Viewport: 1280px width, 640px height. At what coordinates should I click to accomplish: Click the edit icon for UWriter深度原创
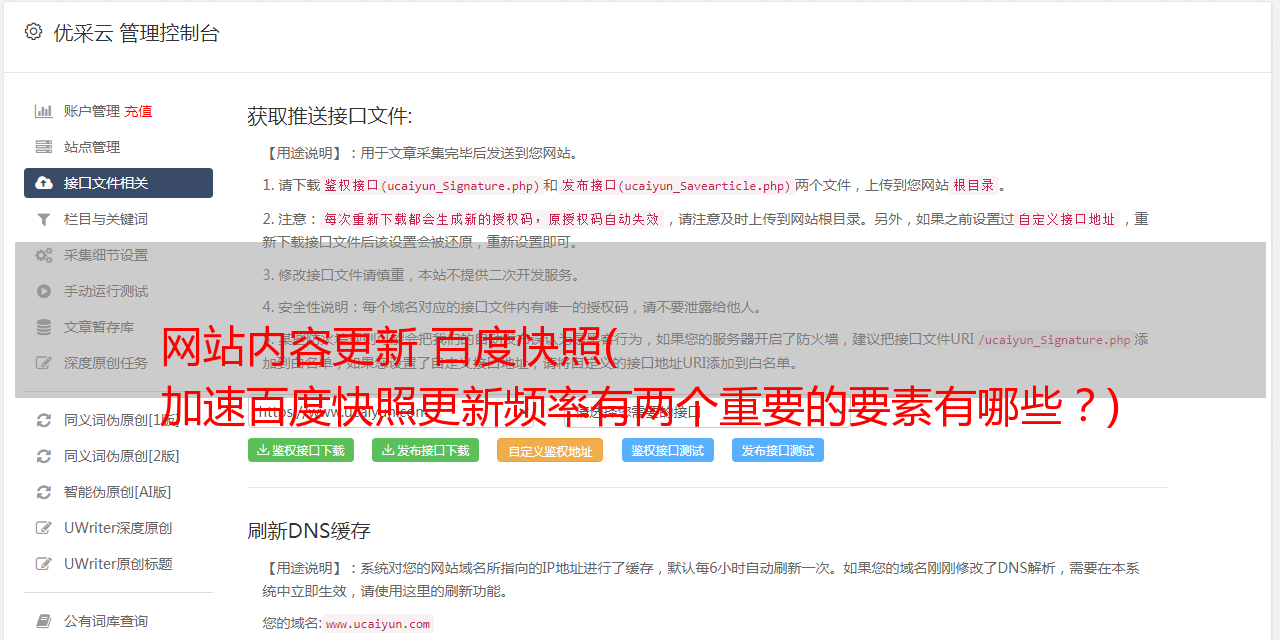[44, 528]
